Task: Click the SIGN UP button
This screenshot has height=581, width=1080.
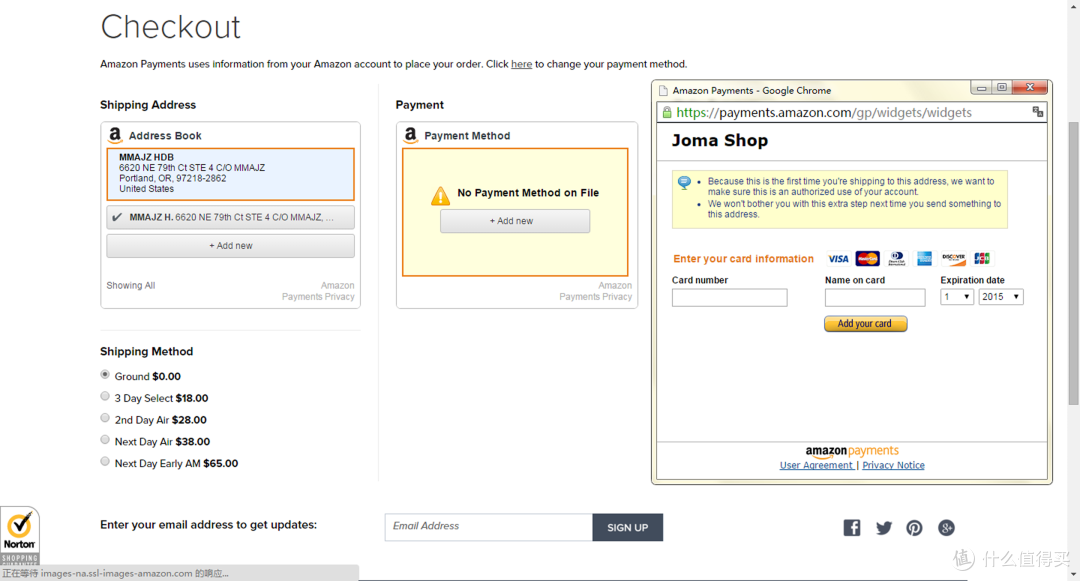Action: [x=627, y=527]
